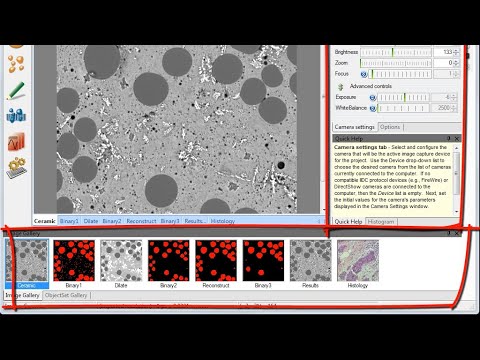Adjust the Zoom slider
The image size is (480, 360).
(x=396, y=63)
